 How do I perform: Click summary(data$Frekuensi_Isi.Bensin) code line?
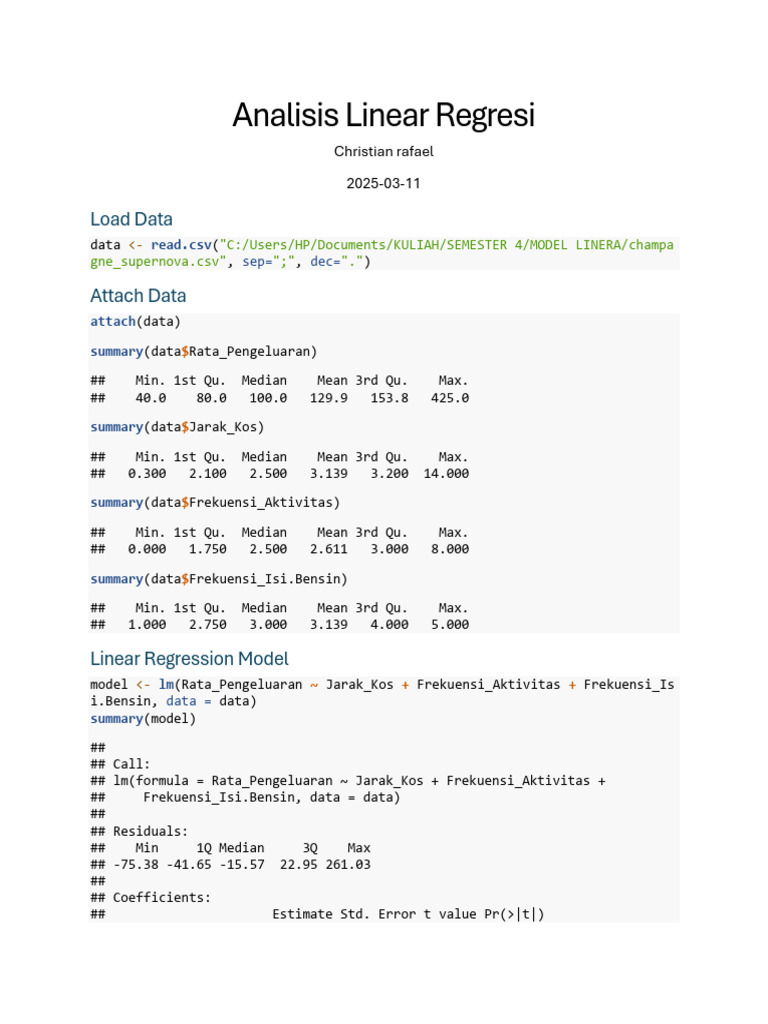coord(219,579)
